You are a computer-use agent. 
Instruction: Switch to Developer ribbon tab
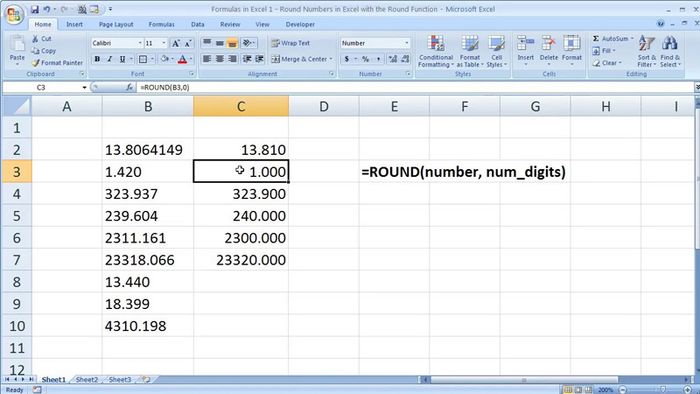tap(300, 25)
